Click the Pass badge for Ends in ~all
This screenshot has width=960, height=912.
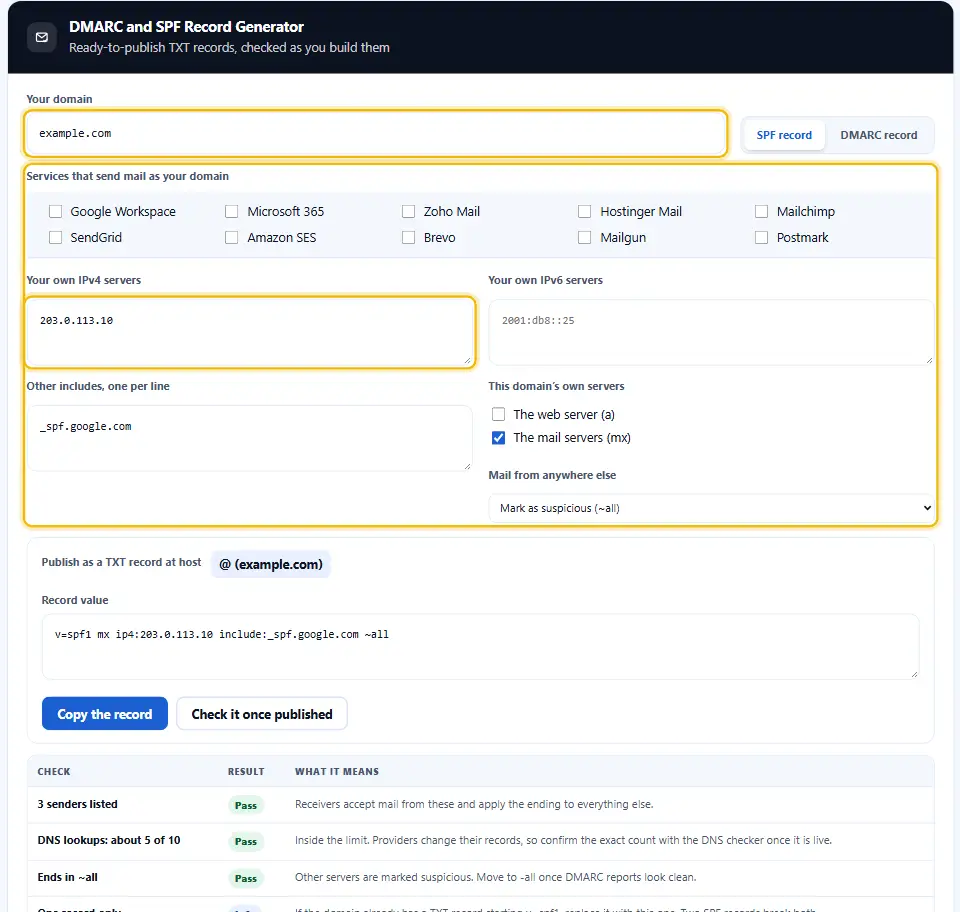click(x=246, y=878)
